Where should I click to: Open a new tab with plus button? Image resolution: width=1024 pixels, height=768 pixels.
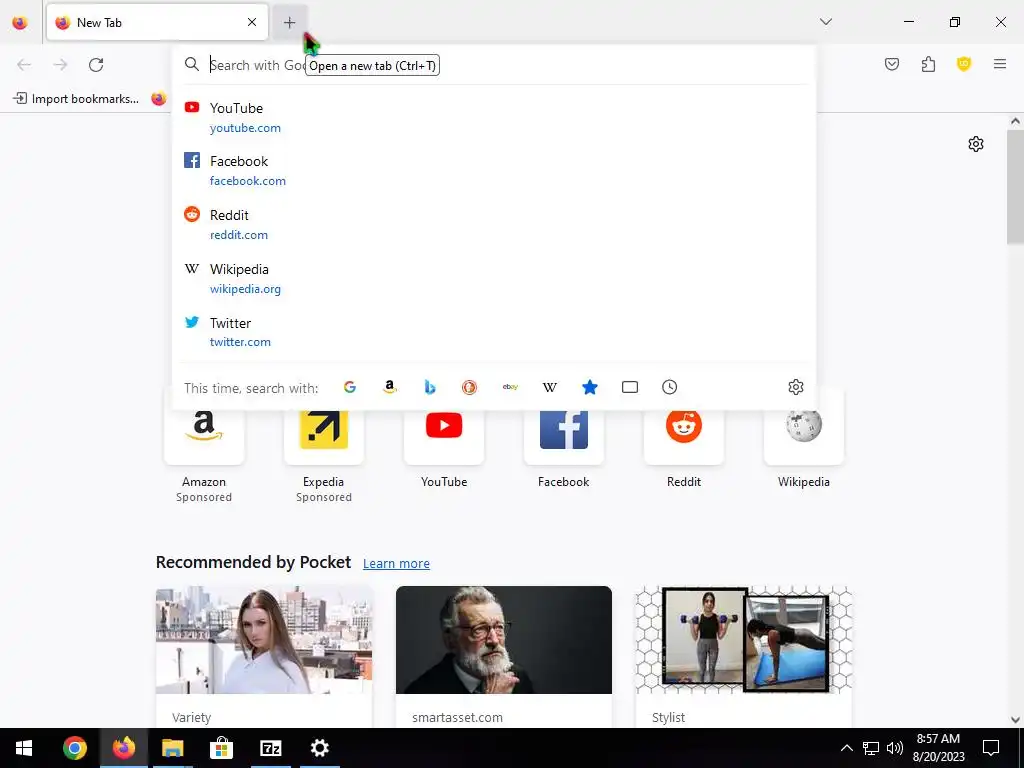pyautogui.click(x=289, y=22)
